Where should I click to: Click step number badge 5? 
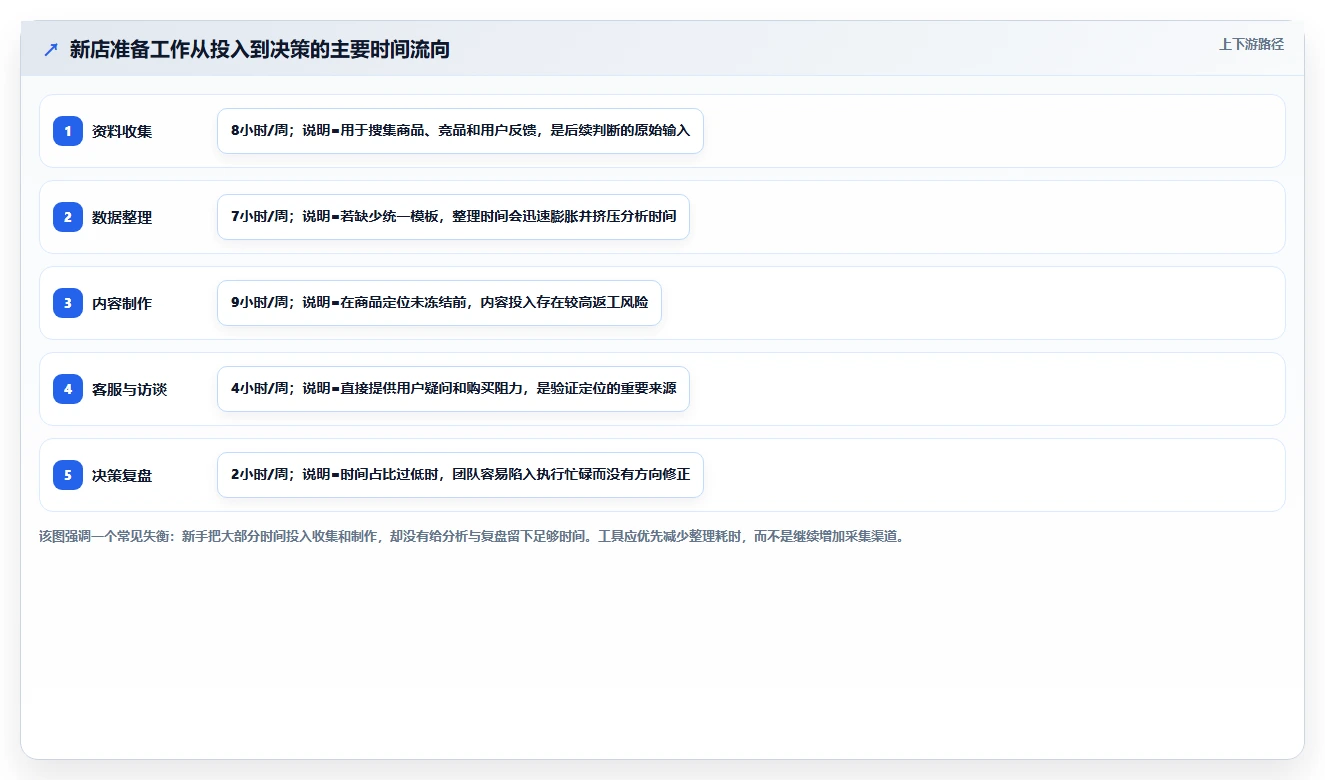coord(68,475)
